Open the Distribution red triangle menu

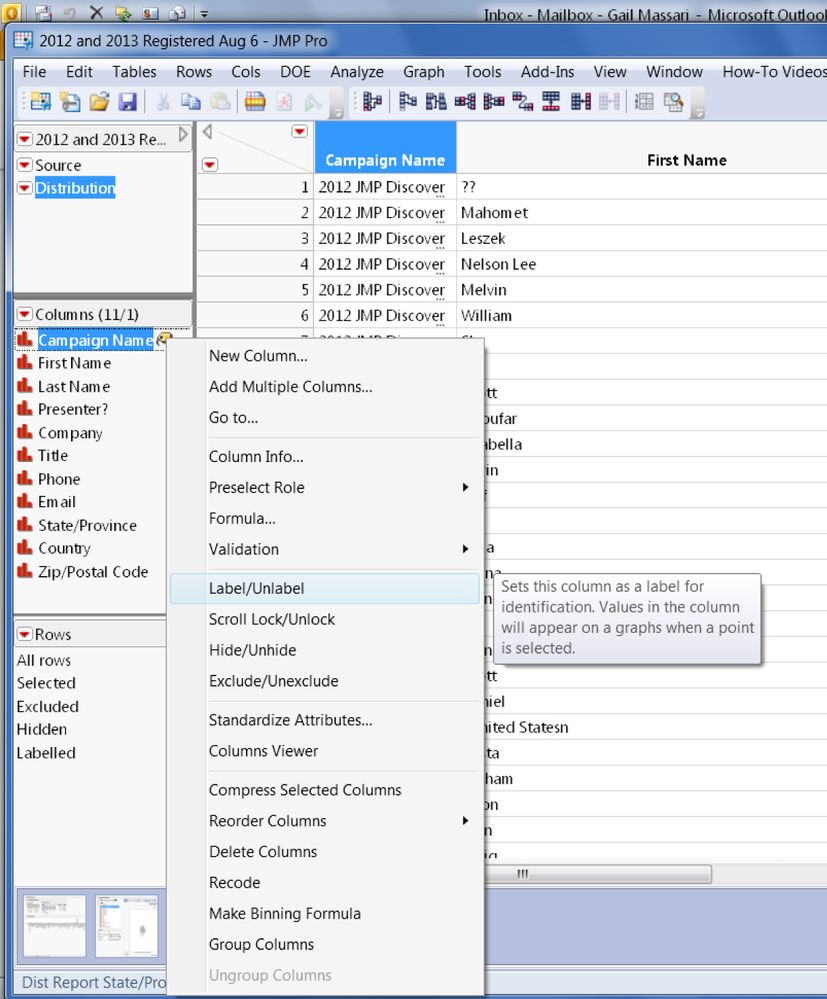[x=25, y=187]
